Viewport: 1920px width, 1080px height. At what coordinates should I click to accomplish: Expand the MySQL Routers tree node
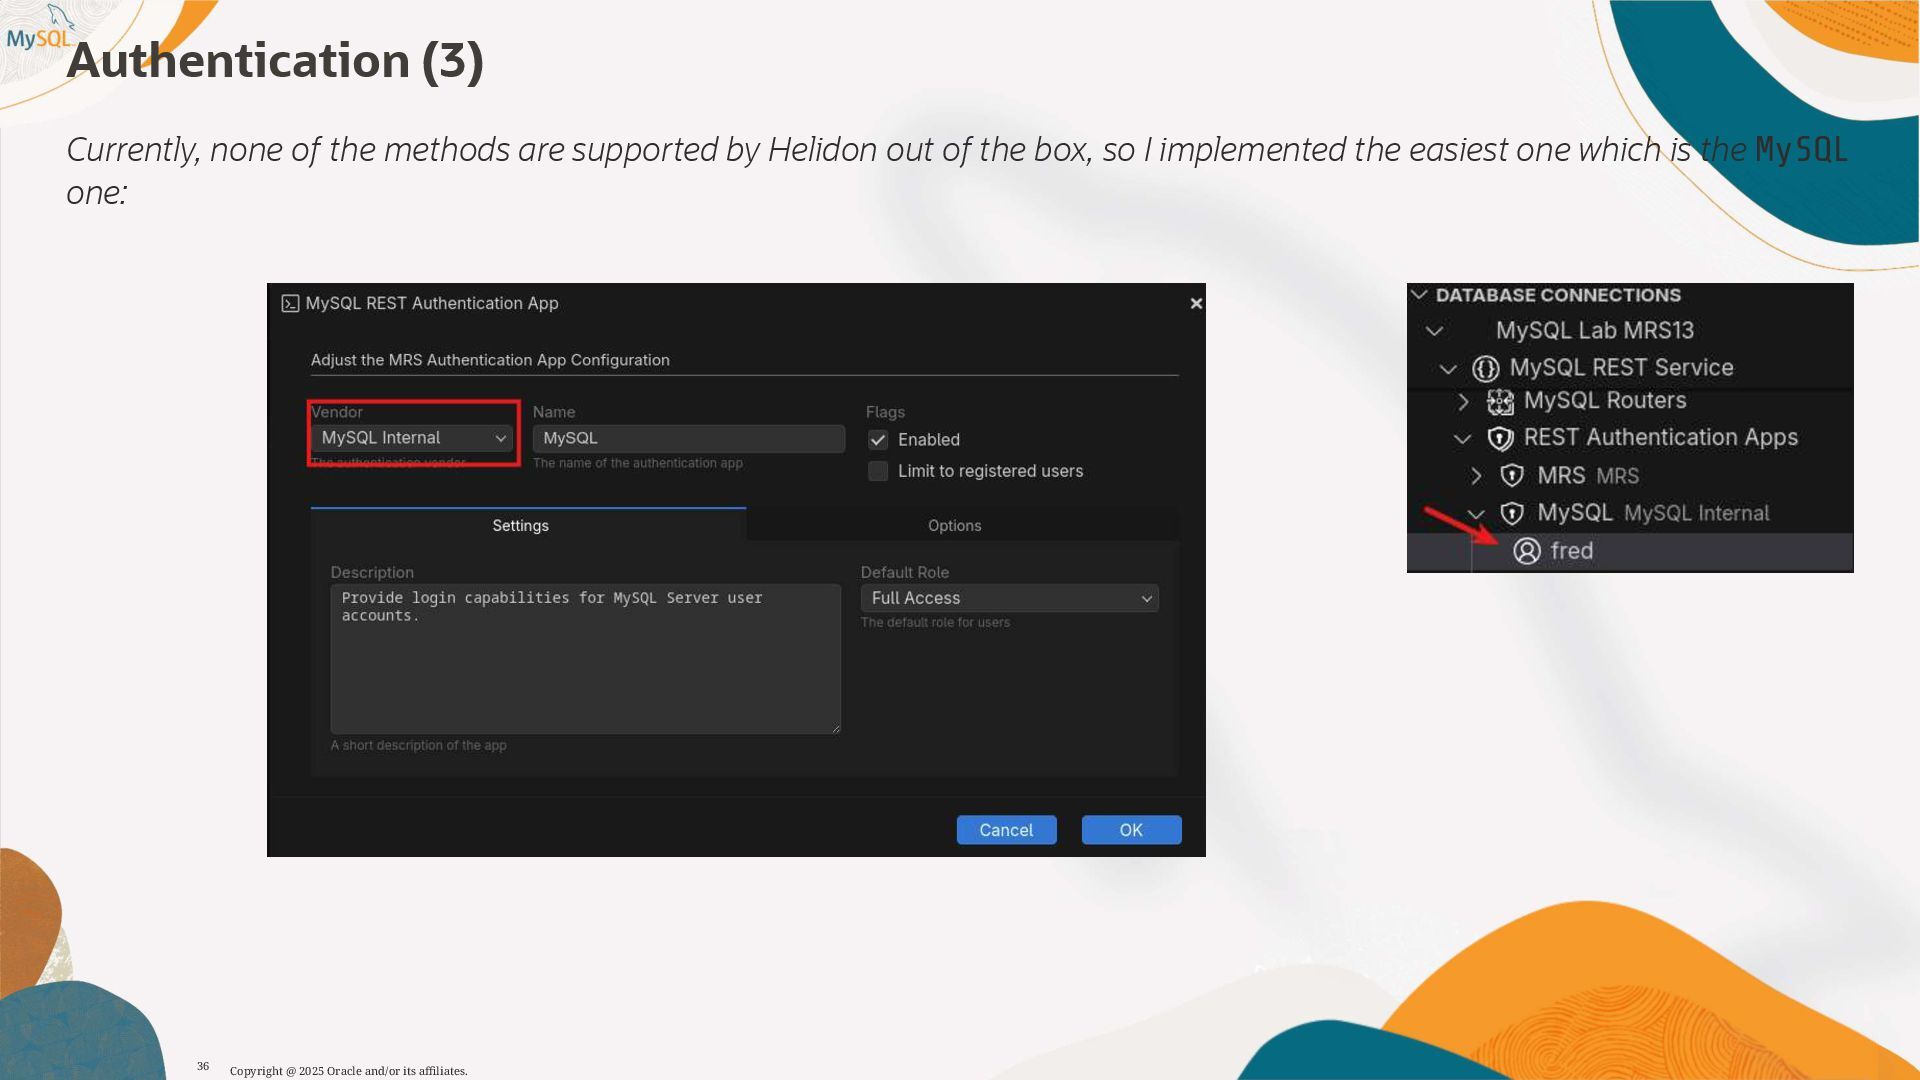click(x=1463, y=402)
